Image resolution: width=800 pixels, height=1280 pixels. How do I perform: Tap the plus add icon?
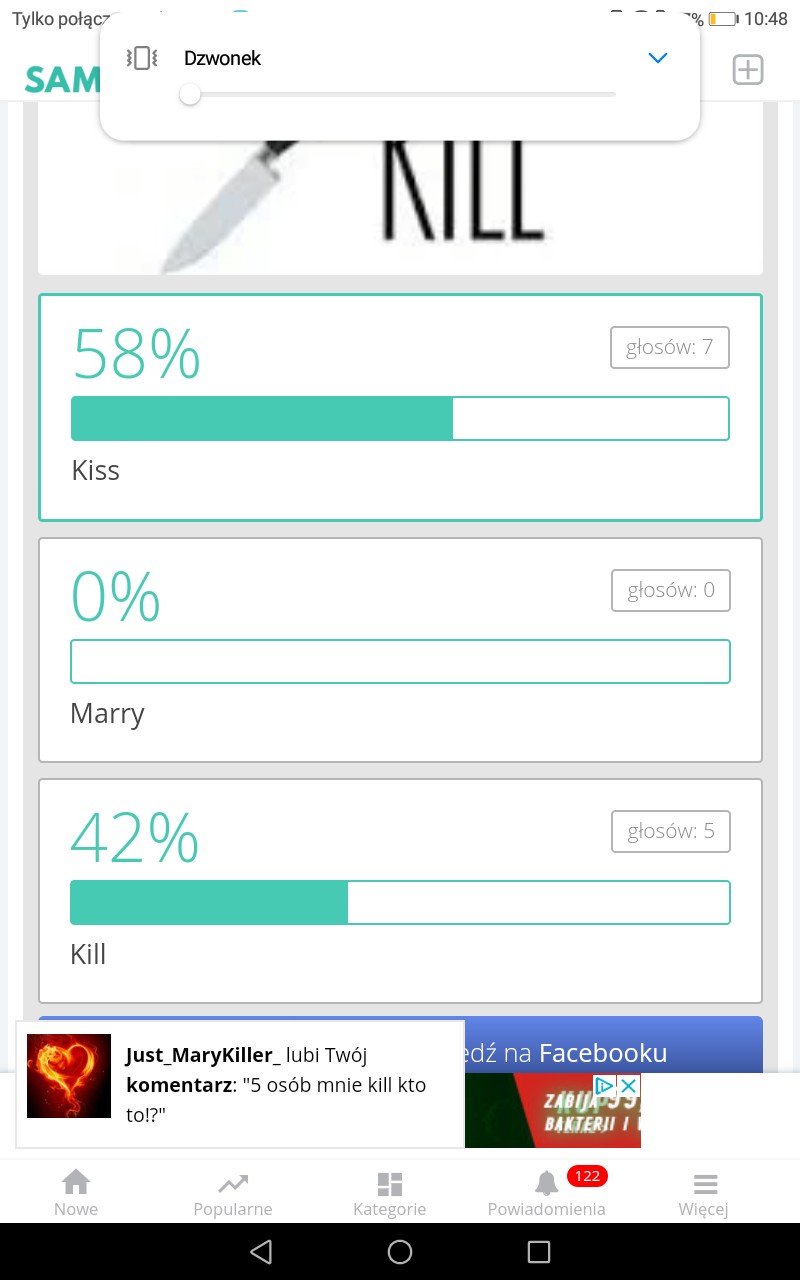pos(748,70)
